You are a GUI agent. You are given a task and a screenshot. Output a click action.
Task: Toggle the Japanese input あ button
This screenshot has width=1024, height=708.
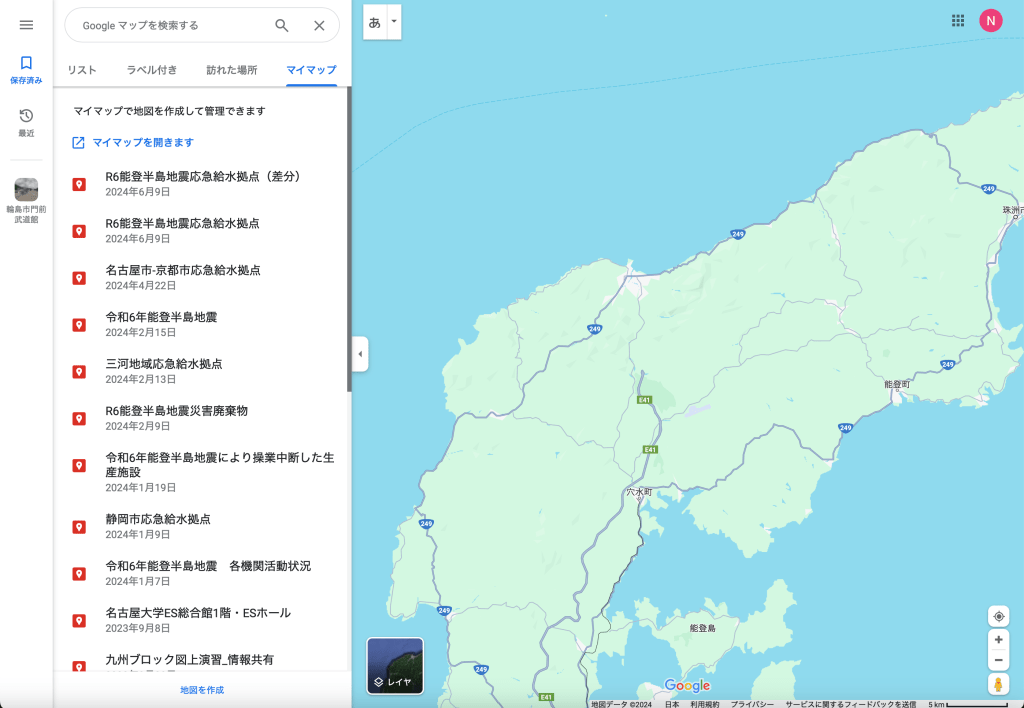tap(375, 21)
